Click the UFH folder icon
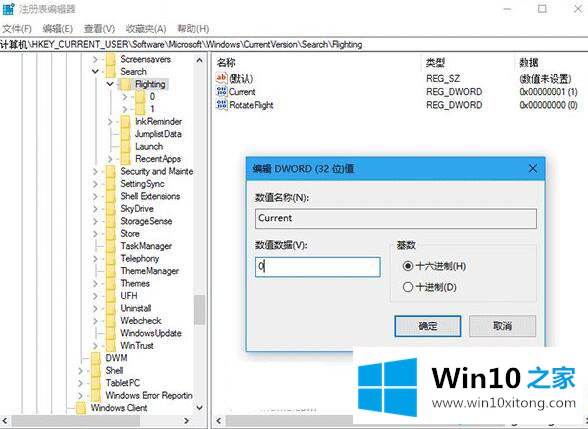This screenshot has height=429, width=588. pyautogui.click(x=111, y=296)
